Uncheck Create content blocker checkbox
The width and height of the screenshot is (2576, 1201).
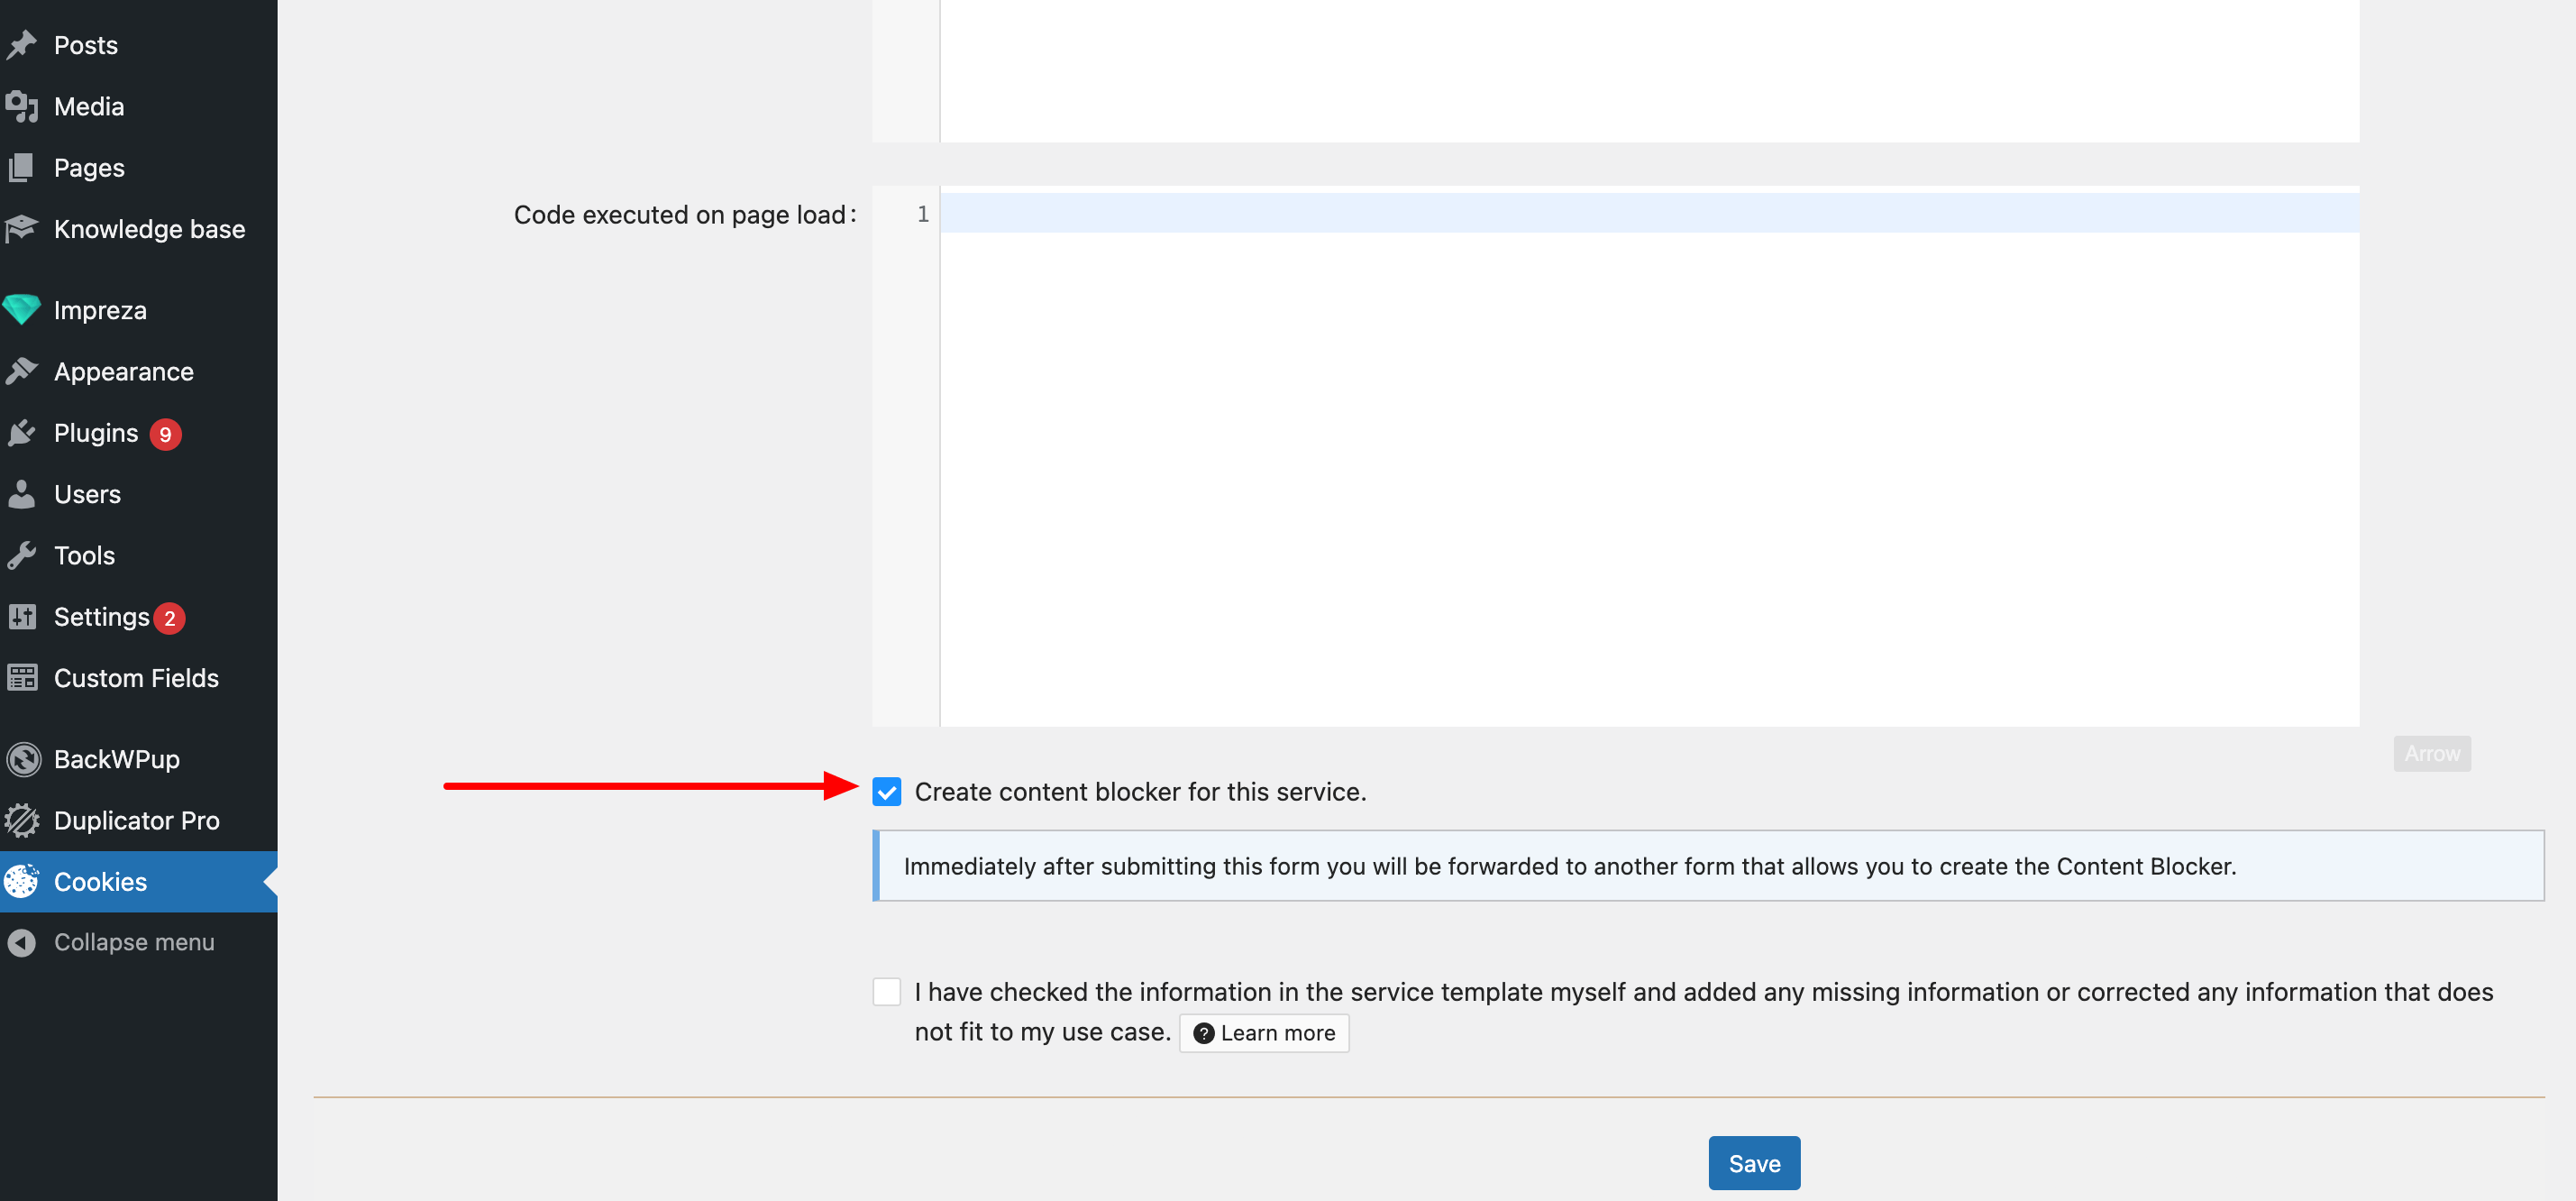[886, 791]
